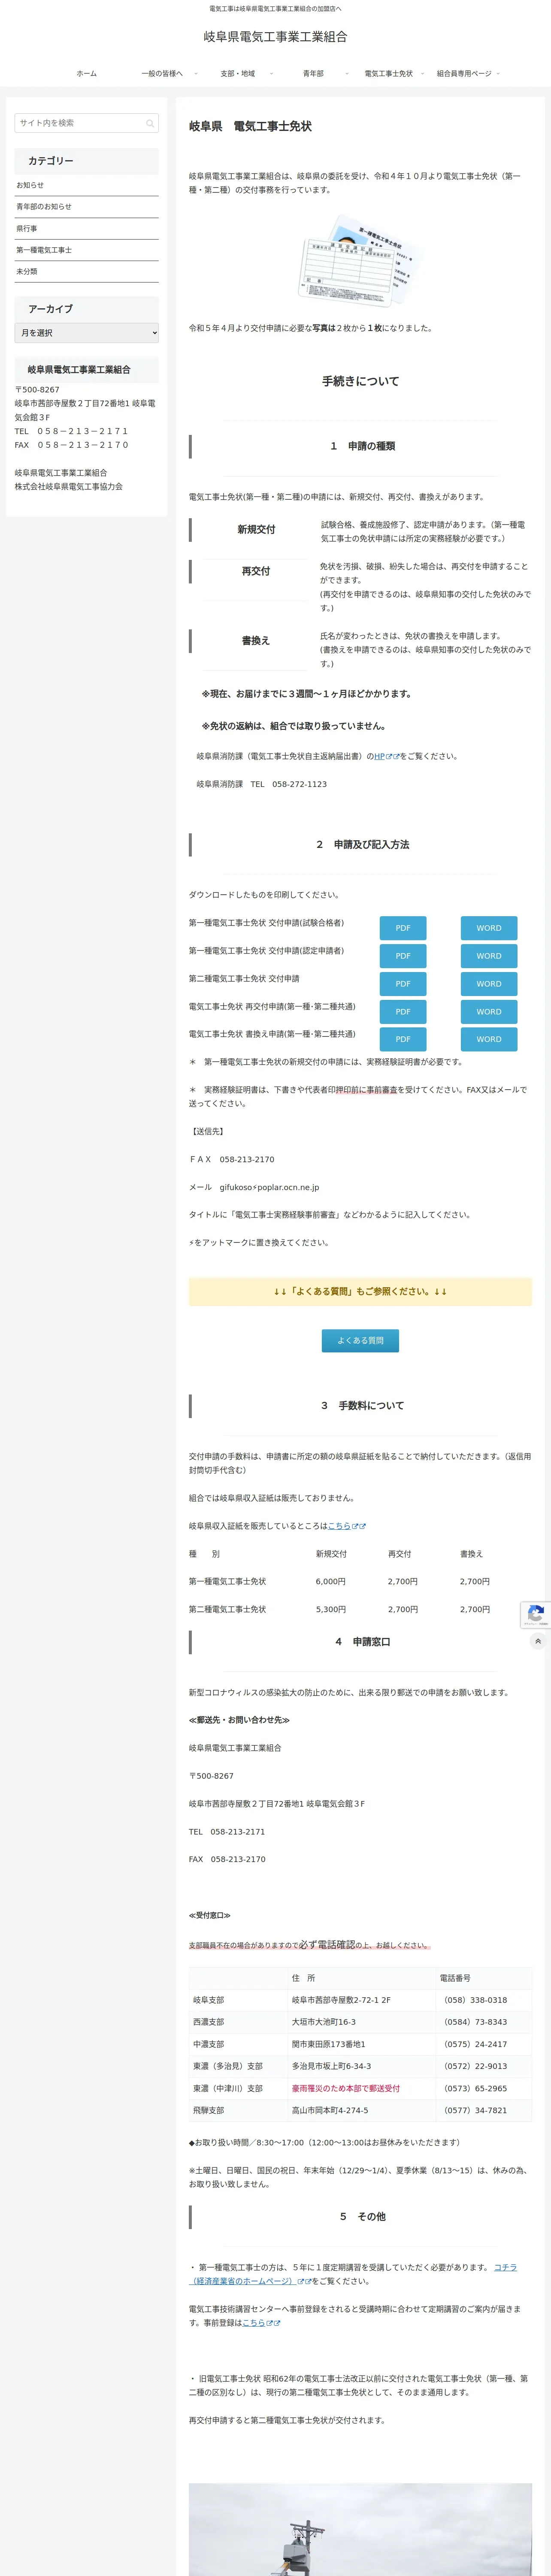Open the 県行事 category
This screenshot has height=2576, width=551.
click(87, 228)
